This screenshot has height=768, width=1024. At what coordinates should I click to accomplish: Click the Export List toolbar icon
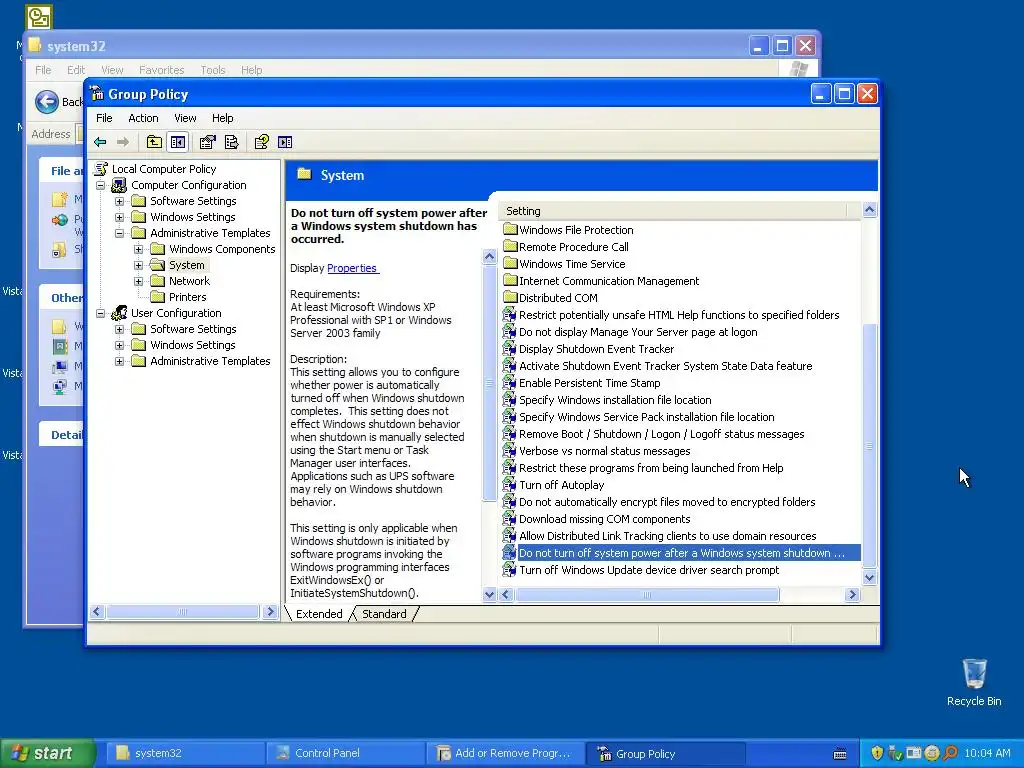[x=232, y=142]
